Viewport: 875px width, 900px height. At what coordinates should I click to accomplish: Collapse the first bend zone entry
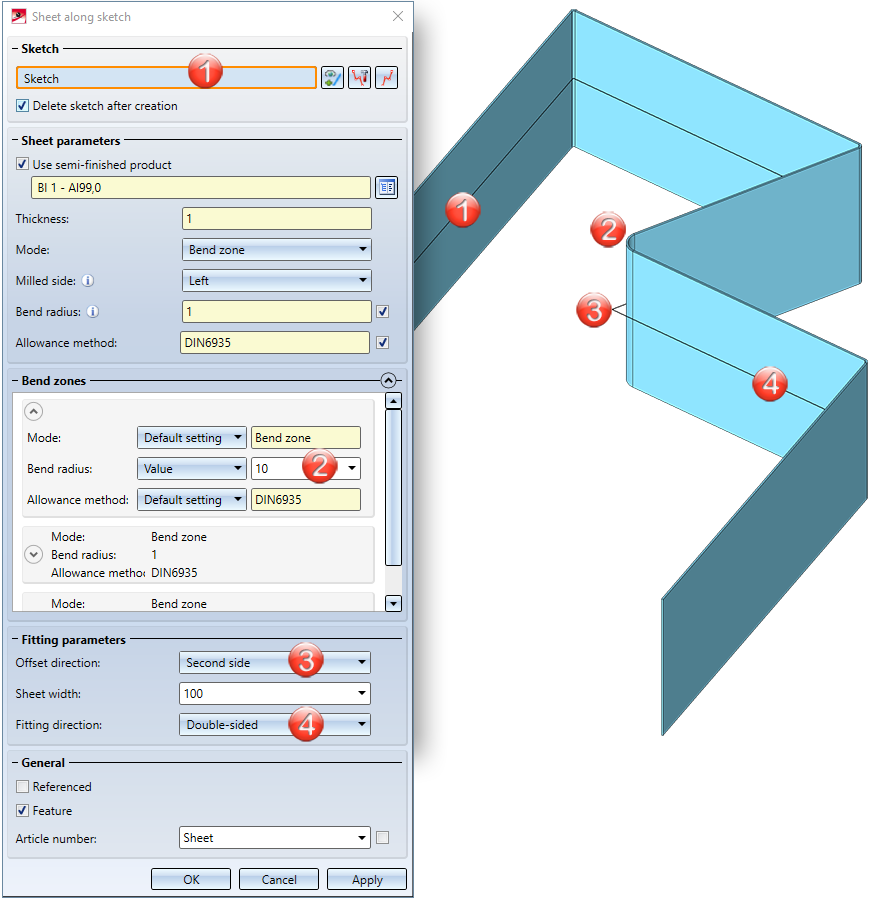[x=33, y=412]
